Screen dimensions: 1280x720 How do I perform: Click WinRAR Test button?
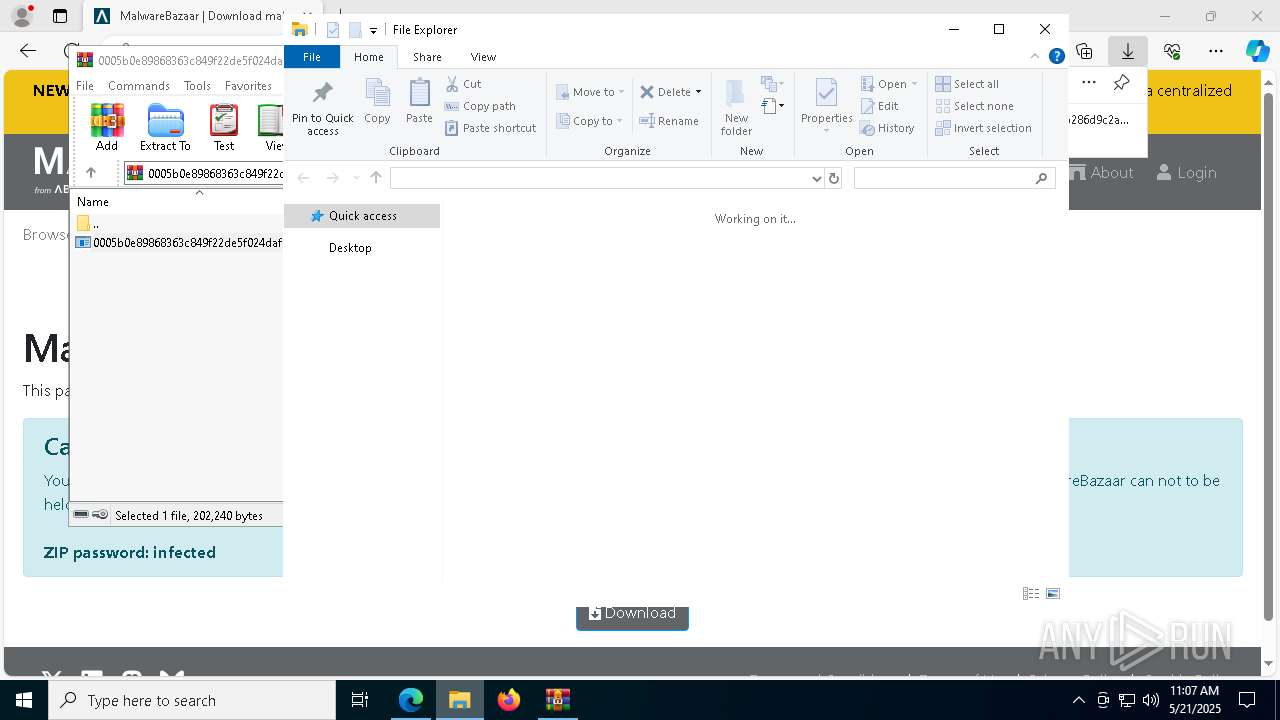pyautogui.click(x=224, y=127)
